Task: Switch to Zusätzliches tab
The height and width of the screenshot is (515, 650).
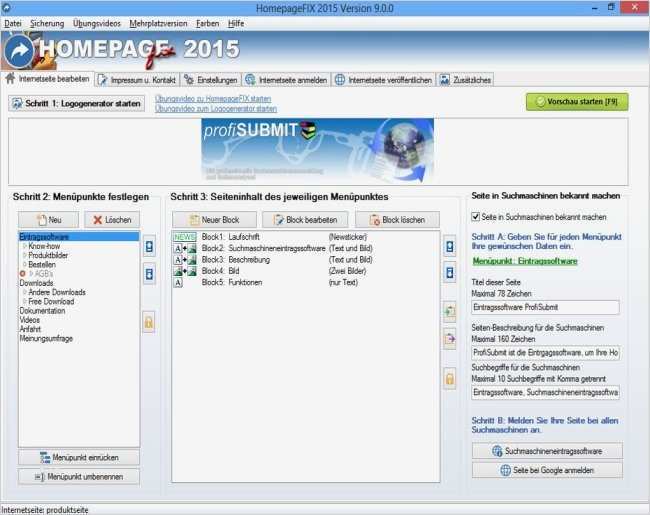Action: (x=465, y=80)
